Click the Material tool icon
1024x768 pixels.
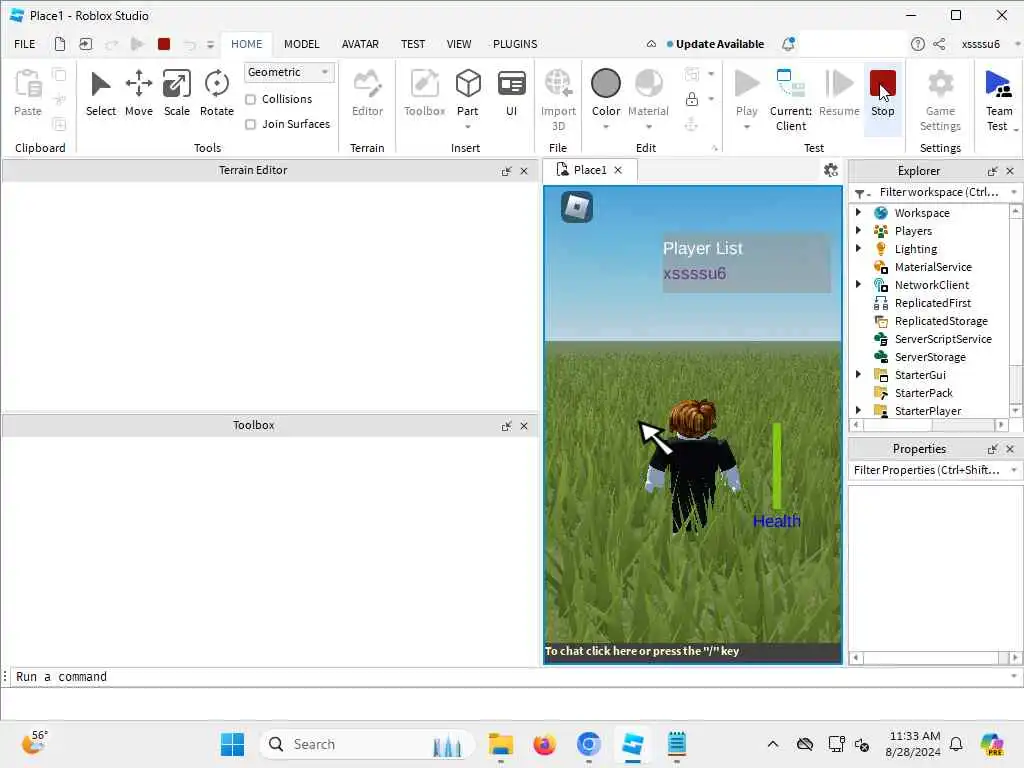click(648, 84)
